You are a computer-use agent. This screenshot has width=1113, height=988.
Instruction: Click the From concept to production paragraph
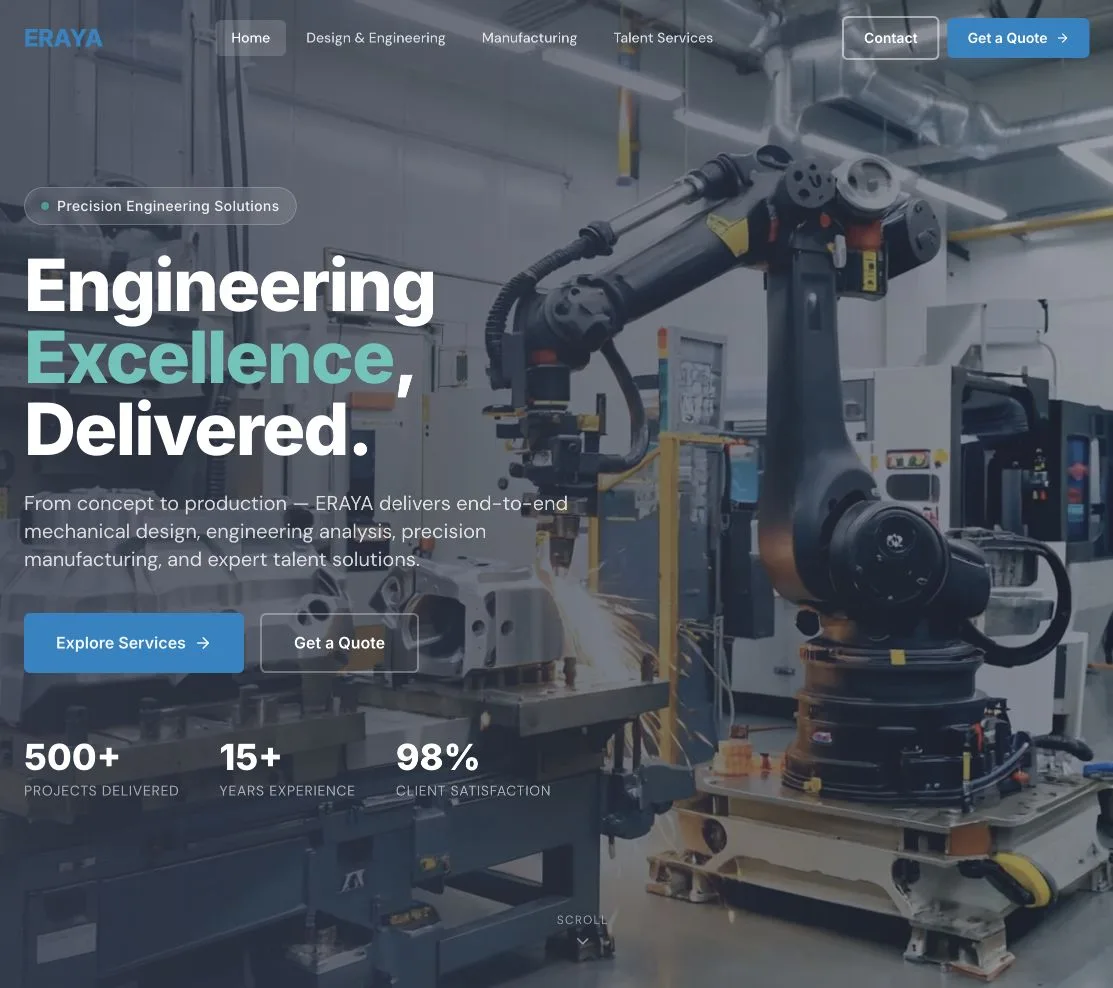click(296, 532)
